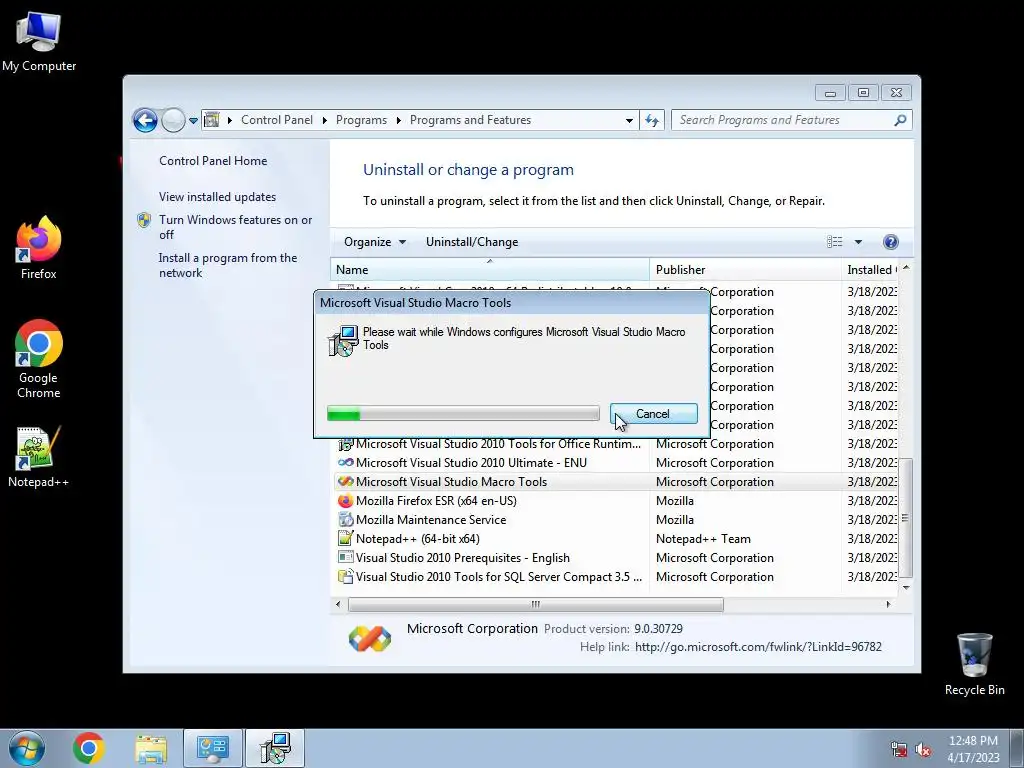Click the vertical scrollbar down arrow
The width and height of the screenshot is (1024, 768).
906,587
